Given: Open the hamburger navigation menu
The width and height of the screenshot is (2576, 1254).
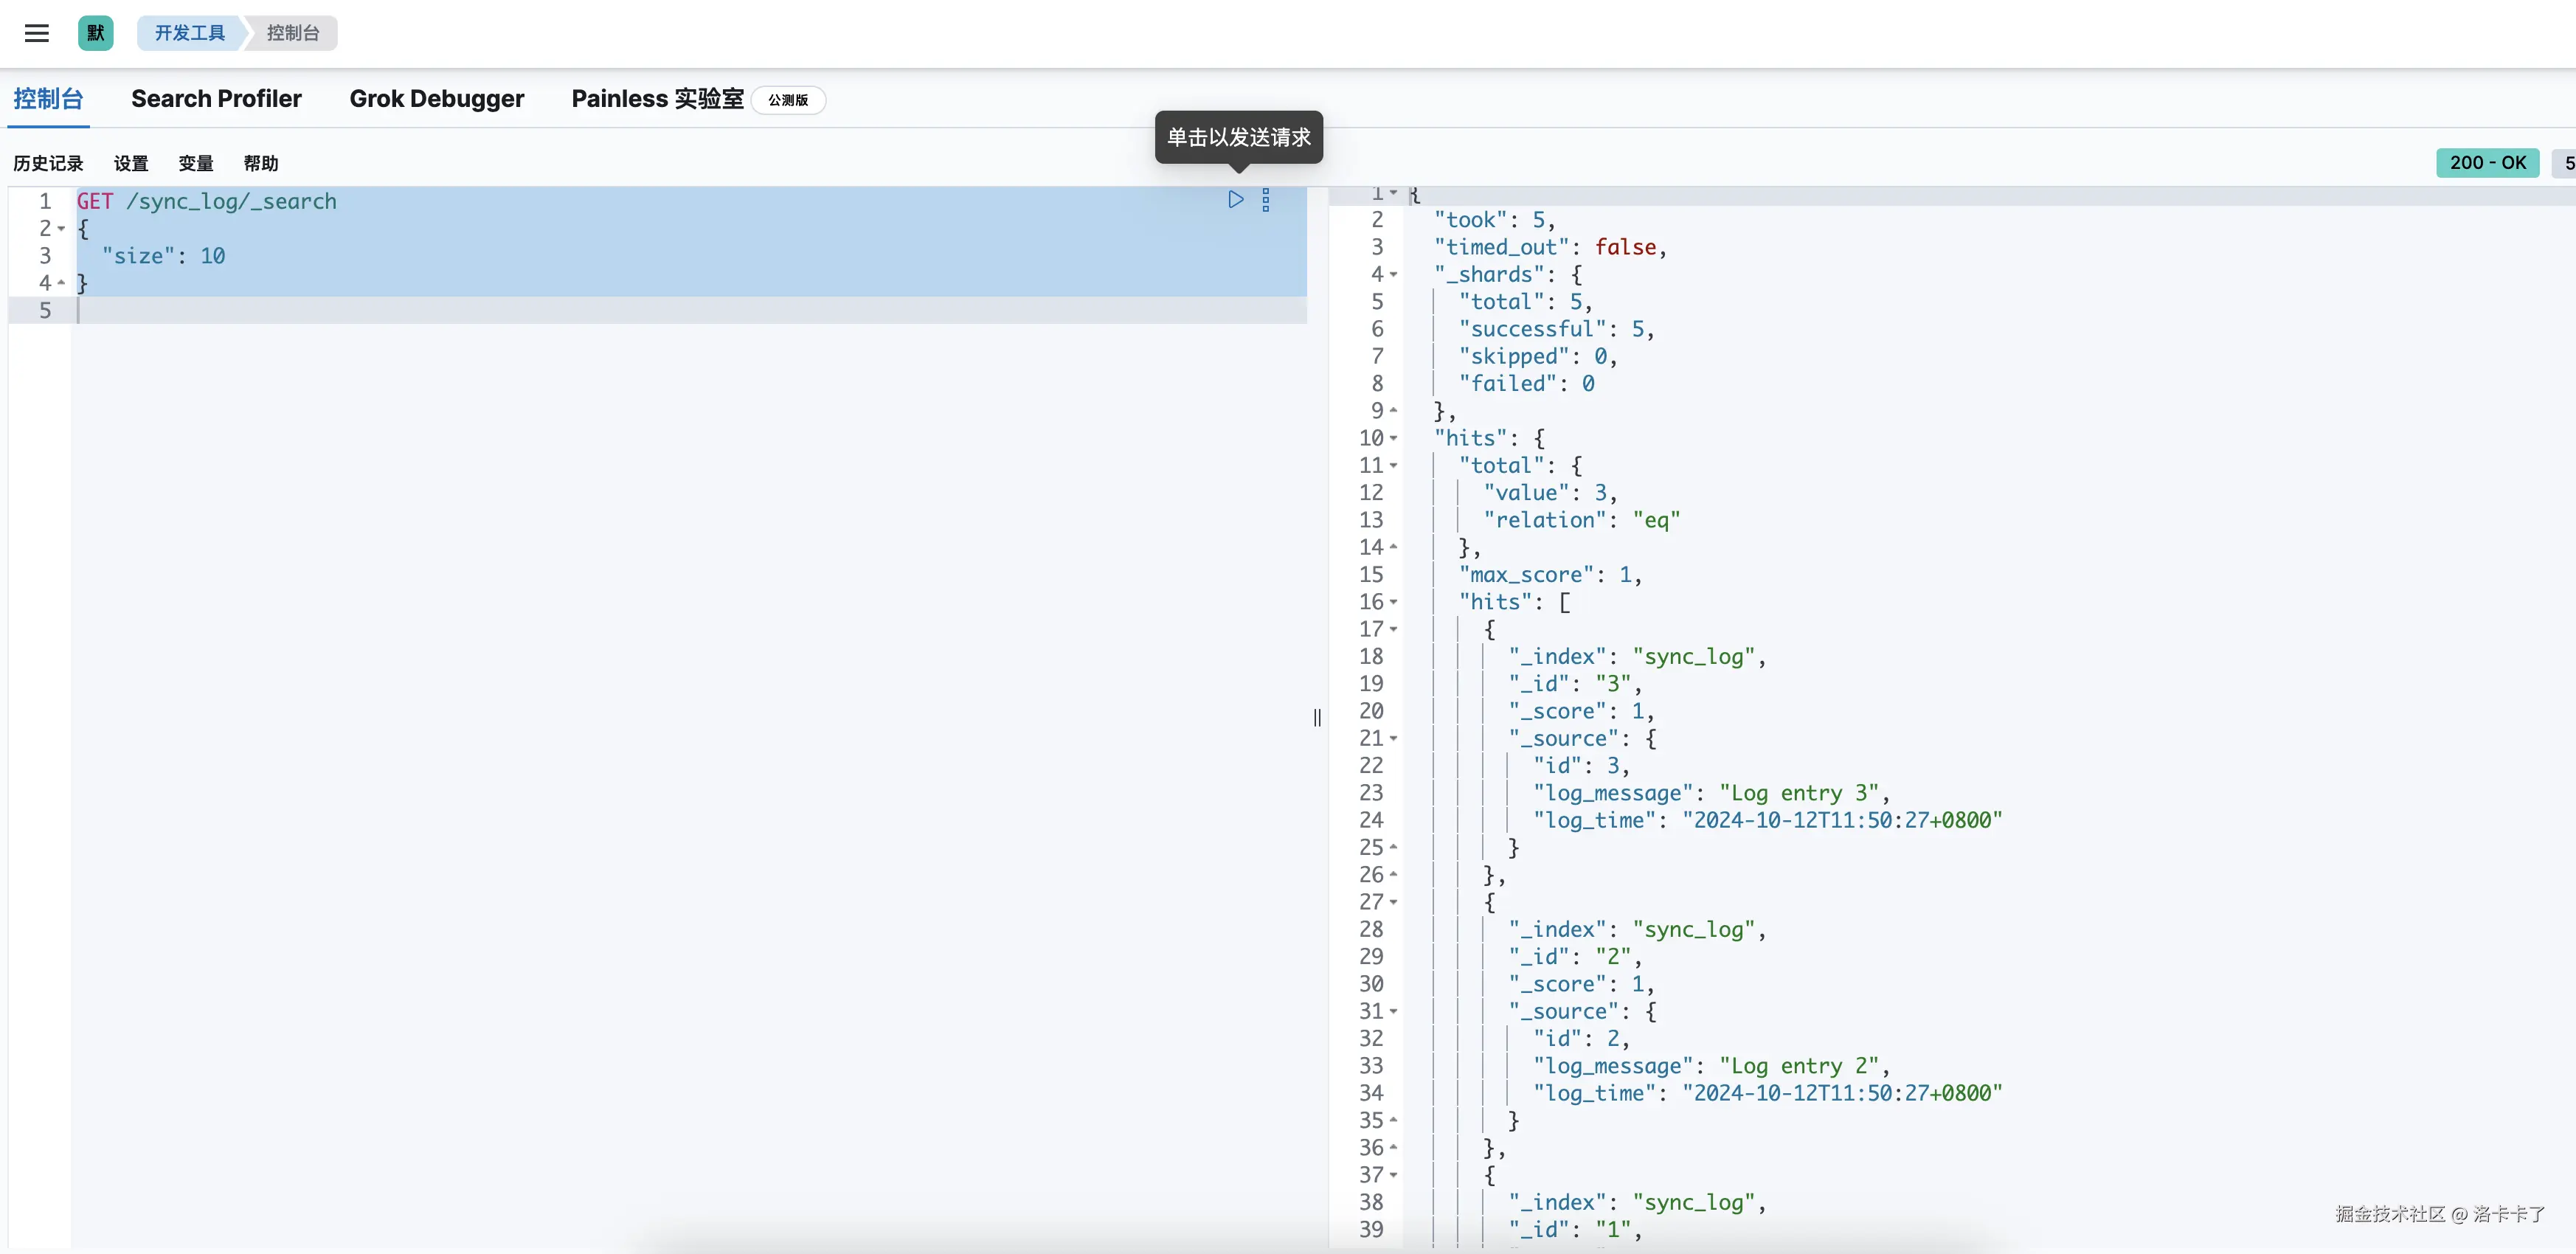Looking at the screenshot, I should click(37, 33).
